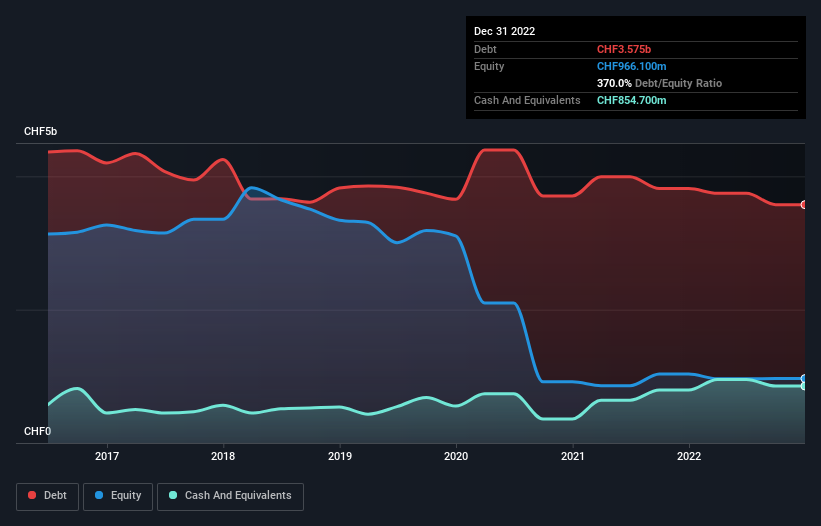The height and width of the screenshot is (526, 821).
Task: Click the Debt row label in tooltip
Action: [485, 49]
